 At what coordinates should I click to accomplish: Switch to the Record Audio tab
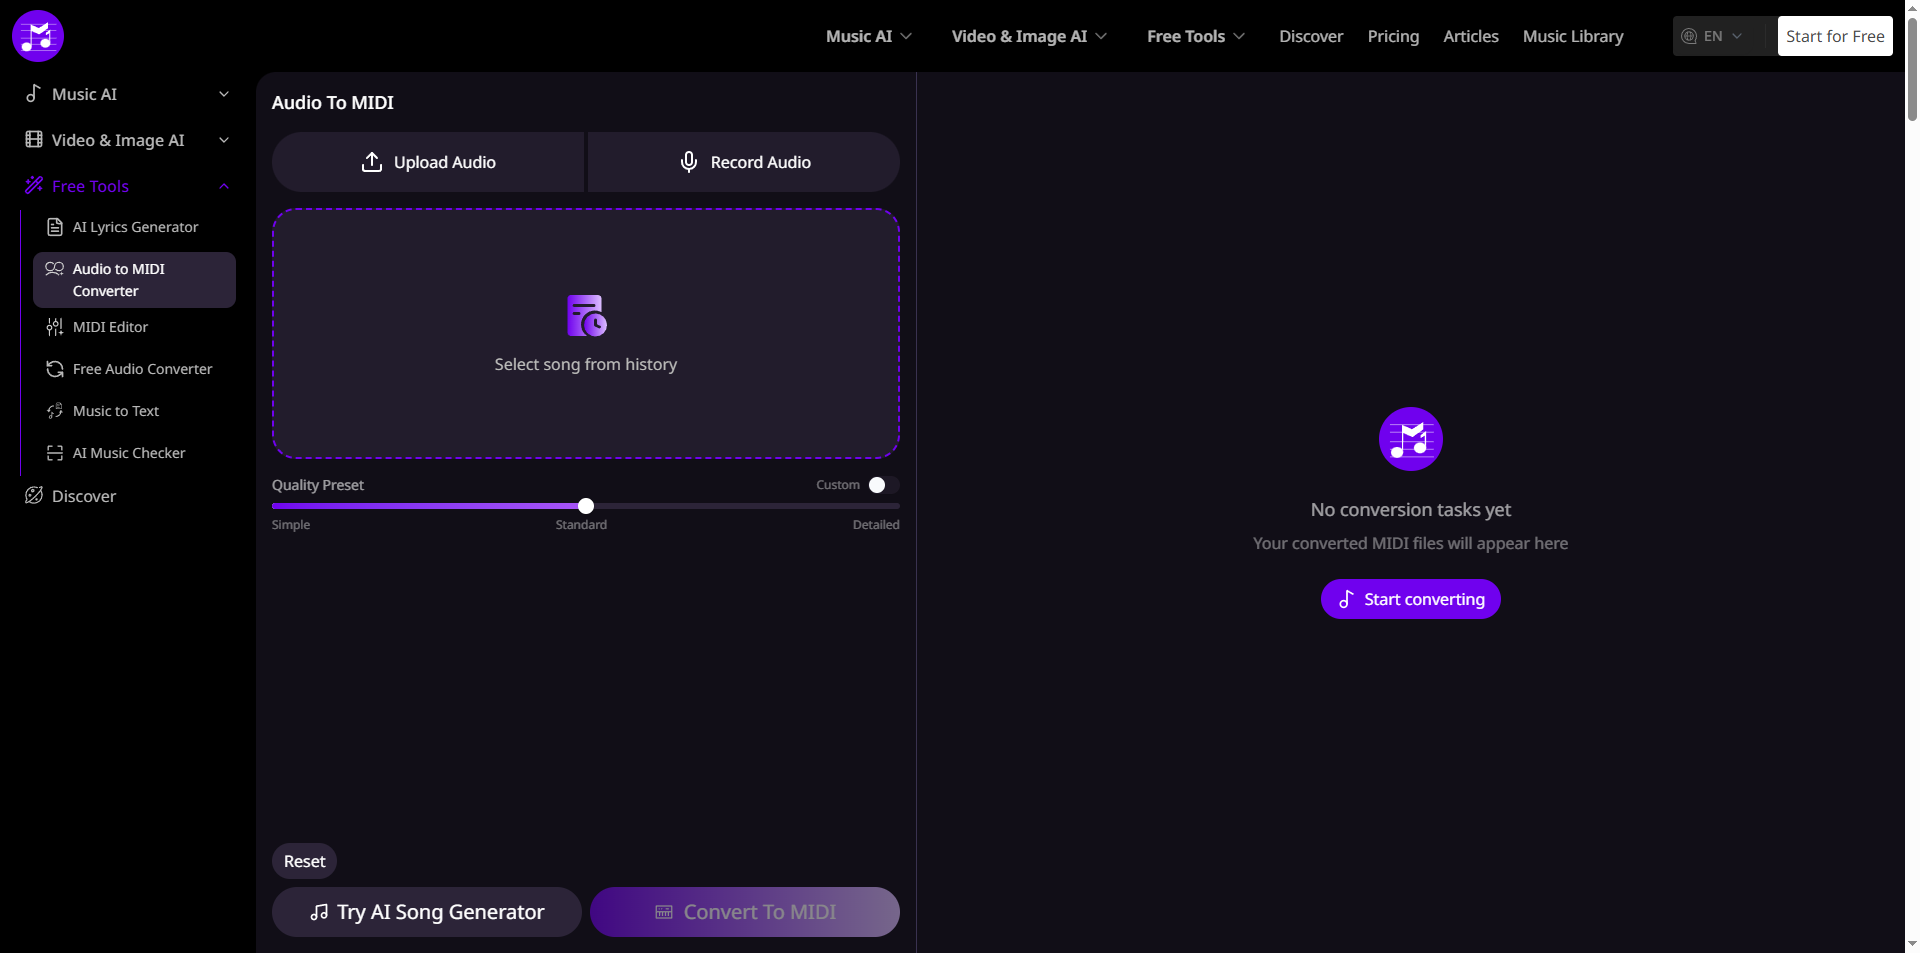click(x=744, y=162)
